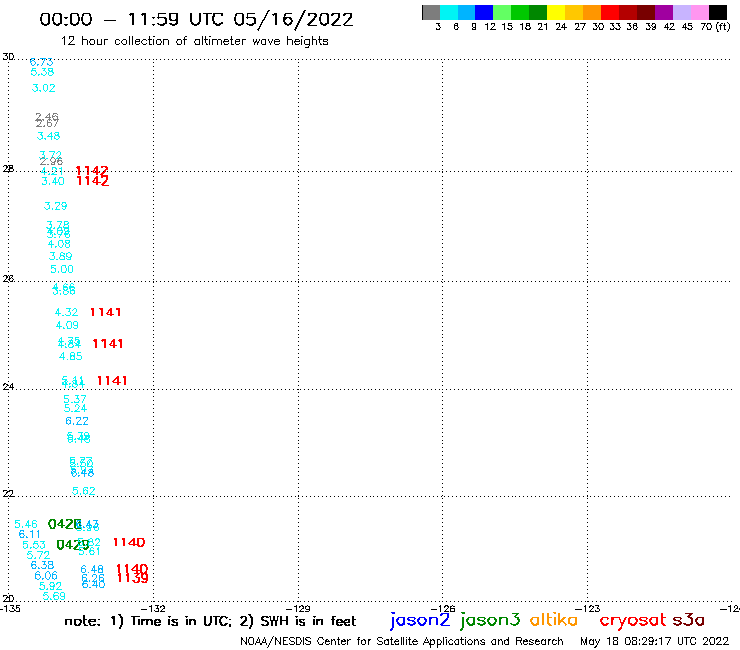Select the pink legend swatch
The width and height of the screenshot is (740, 650).
[699, 12]
